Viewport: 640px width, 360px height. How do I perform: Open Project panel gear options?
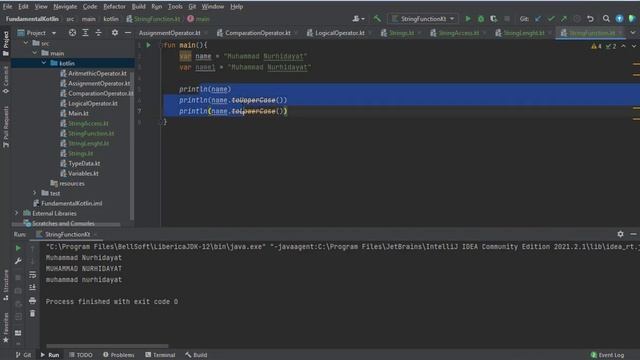(x=115, y=33)
